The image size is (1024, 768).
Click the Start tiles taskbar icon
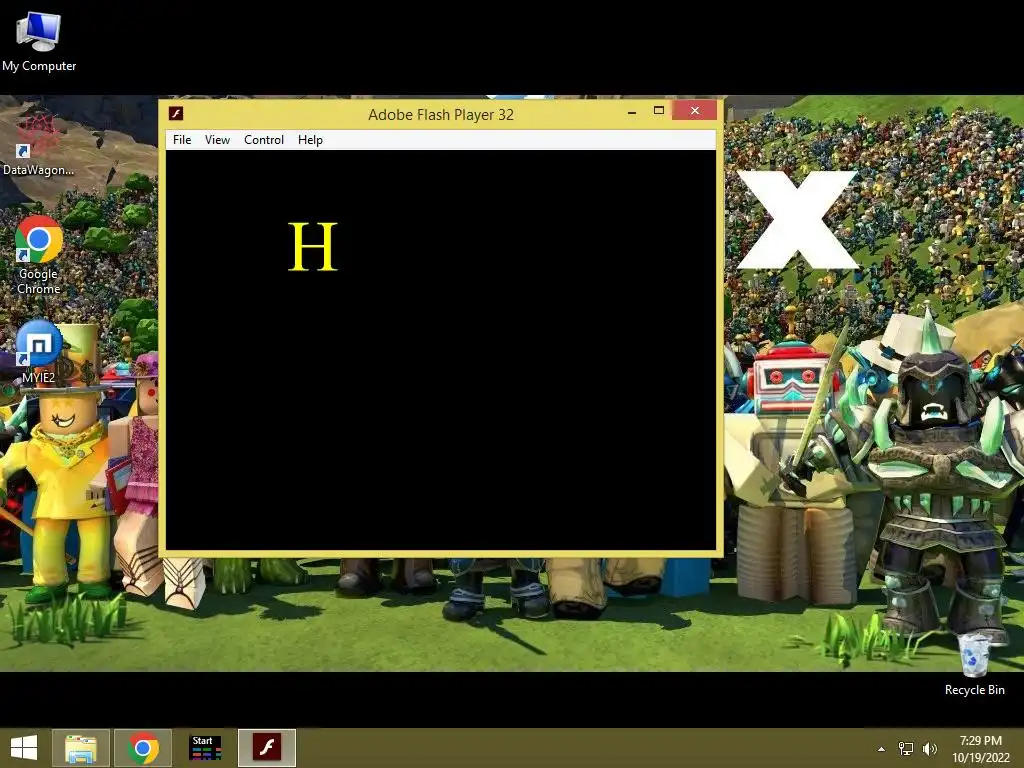[205, 748]
